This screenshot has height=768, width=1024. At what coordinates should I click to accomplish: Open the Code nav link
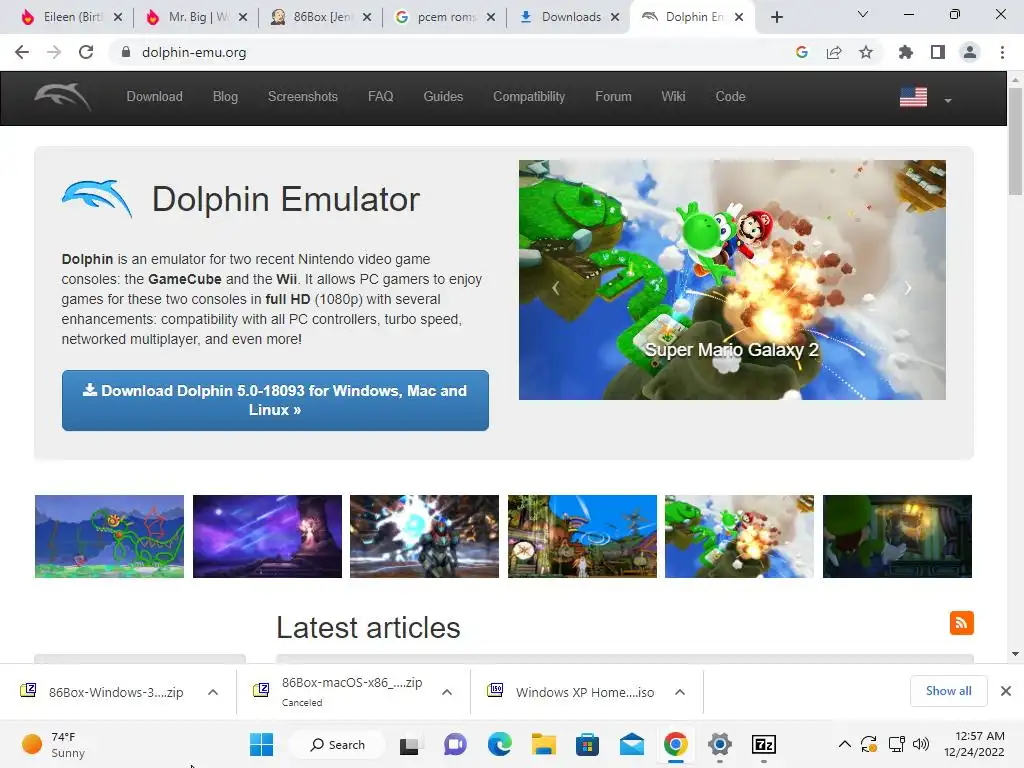coord(730,97)
